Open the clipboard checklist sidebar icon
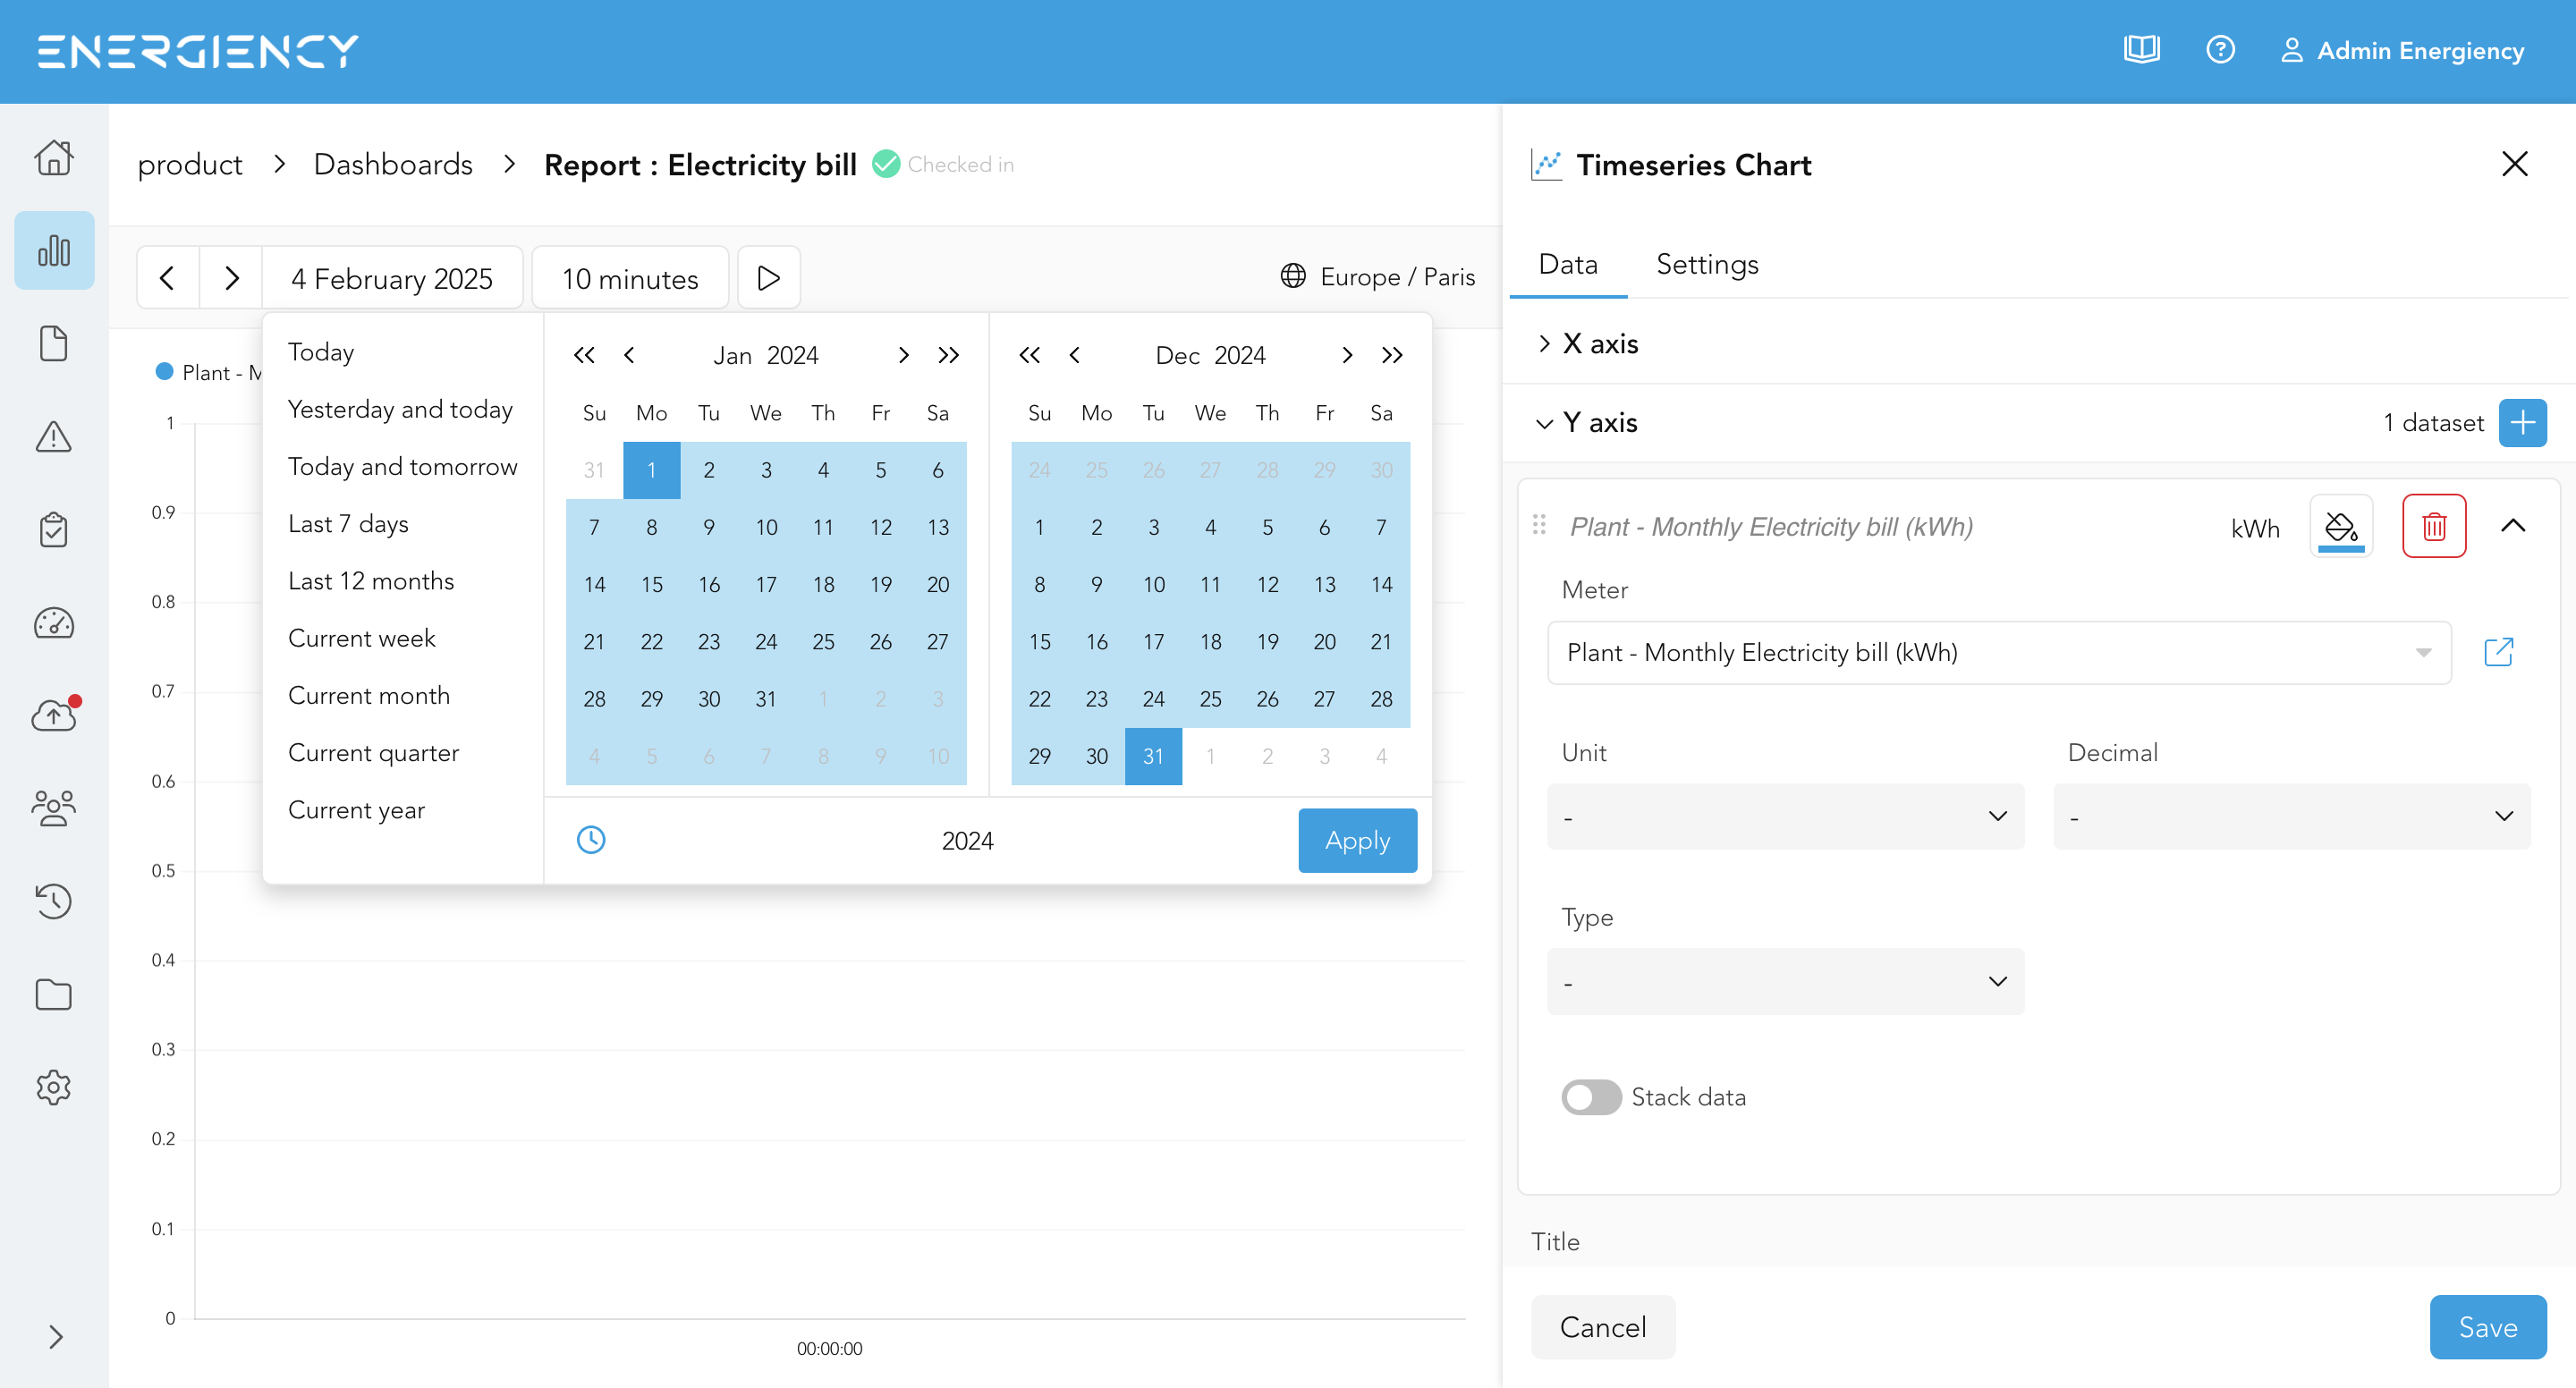This screenshot has height=1388, width=2576. pyautogui.click(x=54, y=529)
